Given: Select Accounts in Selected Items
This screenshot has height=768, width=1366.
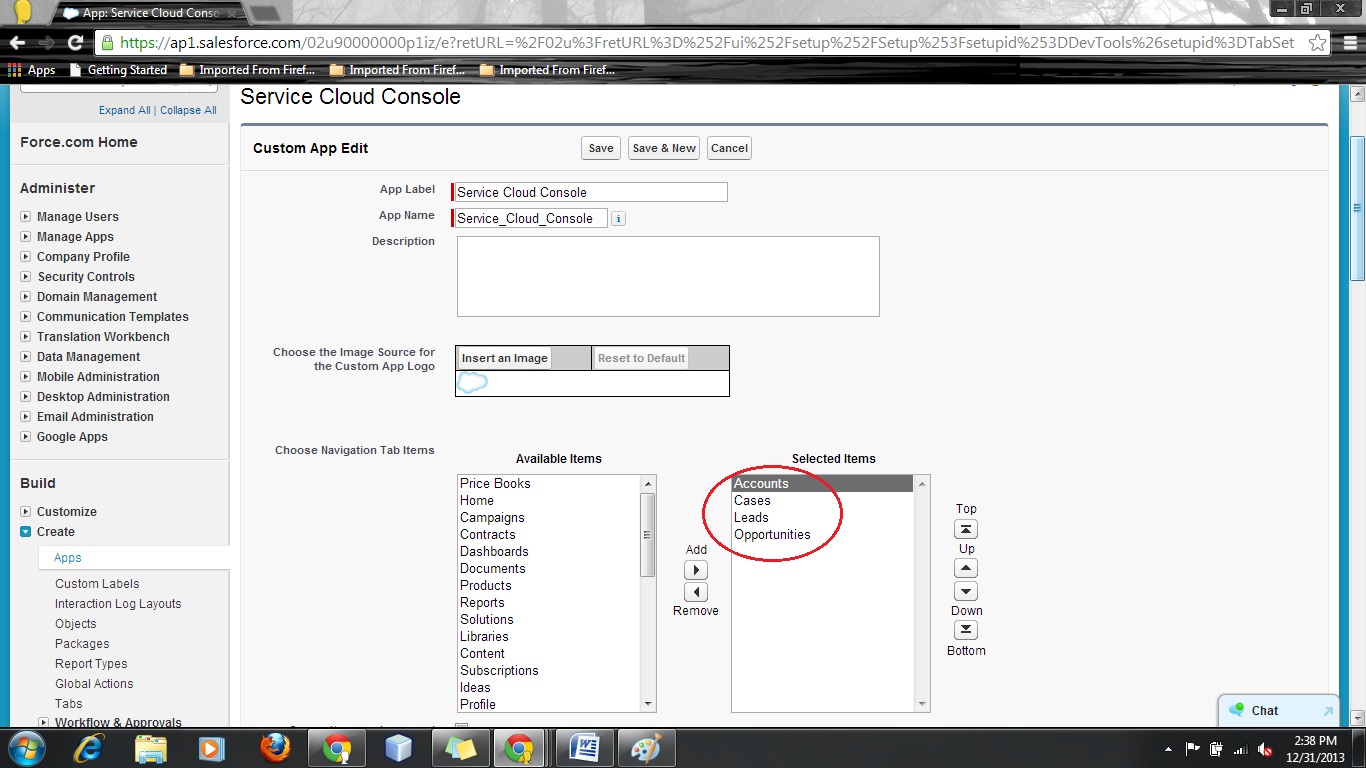Looking at the screenshot, I should (x=822, y=484).
